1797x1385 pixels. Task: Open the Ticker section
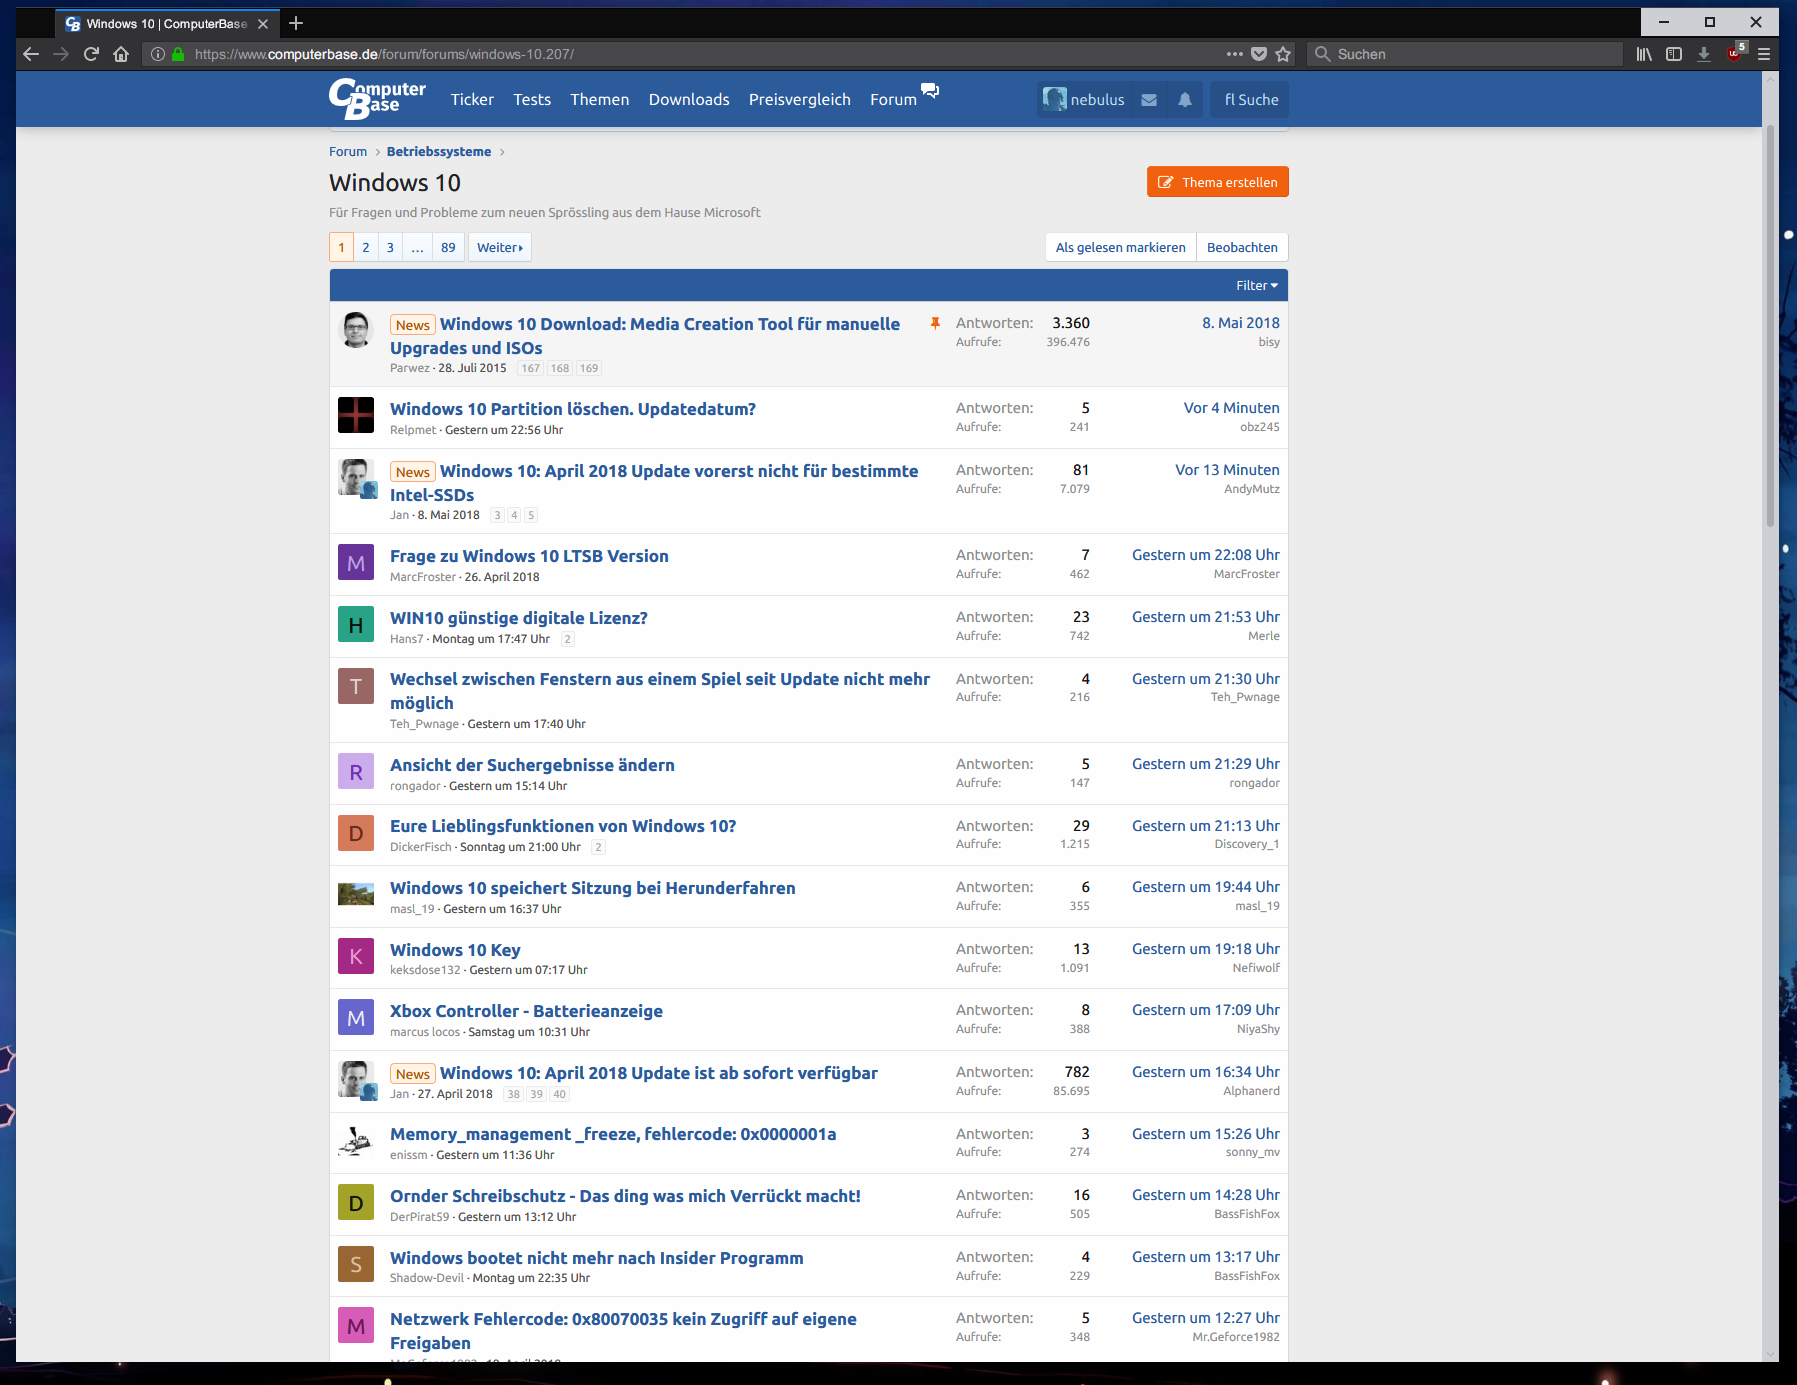(472, 100)
